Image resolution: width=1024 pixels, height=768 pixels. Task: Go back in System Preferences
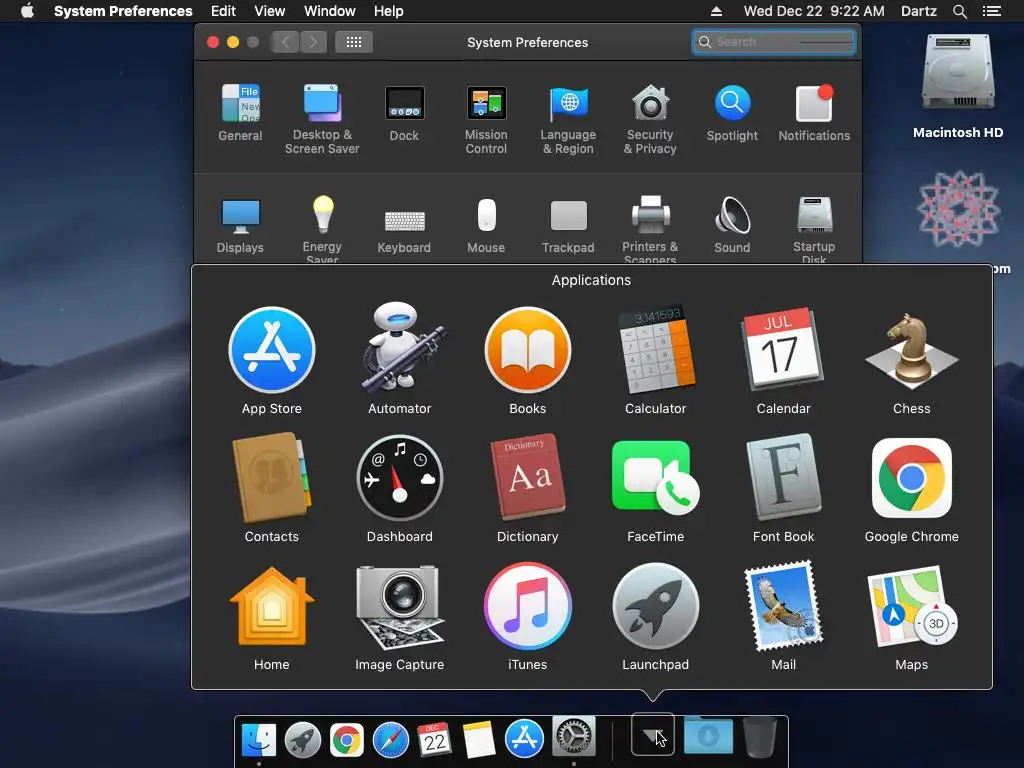tap(285, 42)
